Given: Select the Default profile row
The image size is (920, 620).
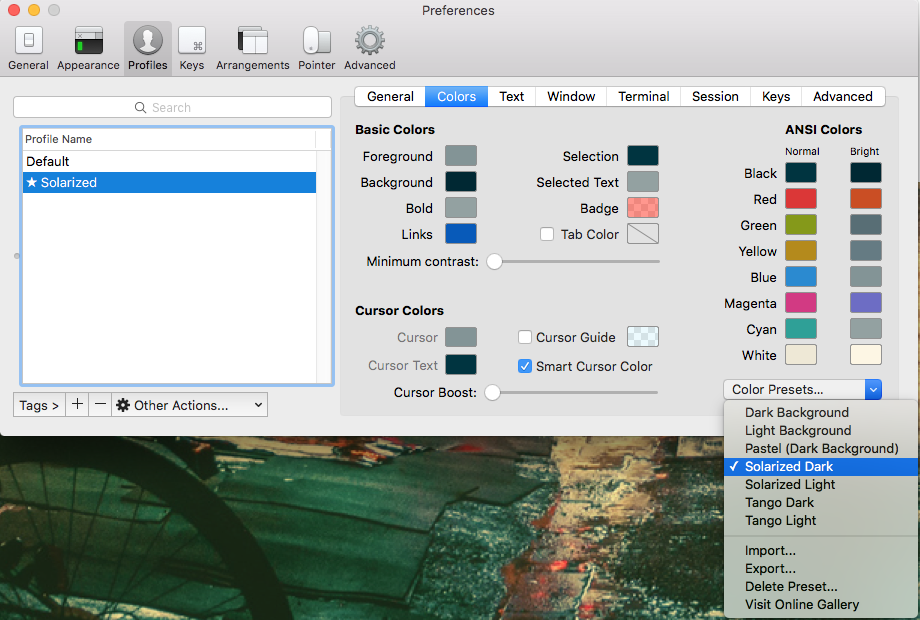Looking at the screenshot, I should pyautogui.click(x=169, y=161).
